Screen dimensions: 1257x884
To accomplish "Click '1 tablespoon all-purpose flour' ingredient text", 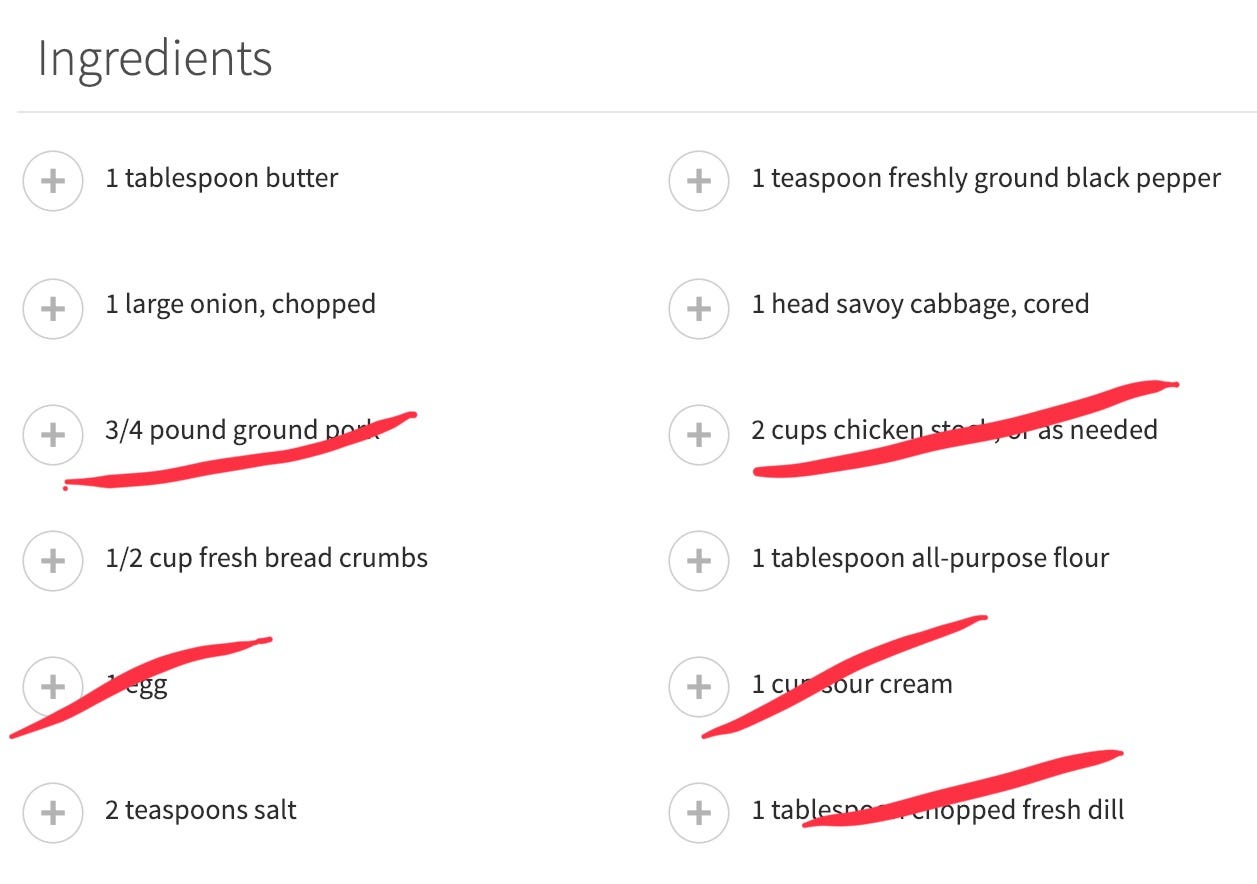I will click(x=930, y=558).
